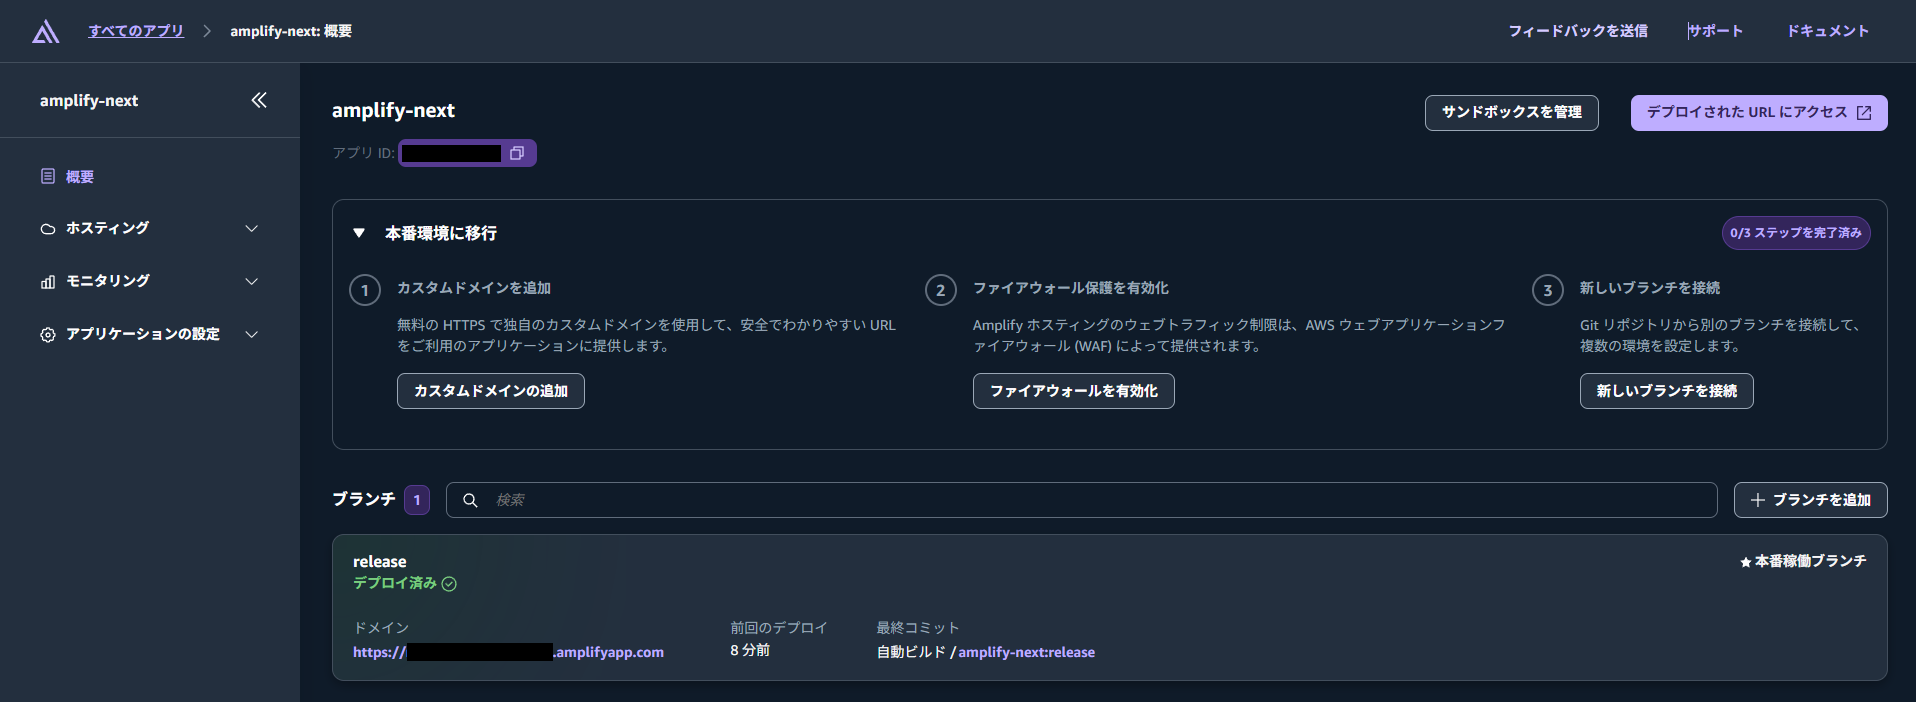Viewport: 1916px width, 702px height.
Task: Open the amplify-next:release commit link
Action: pyautogui.click(x=1026, y=652)
